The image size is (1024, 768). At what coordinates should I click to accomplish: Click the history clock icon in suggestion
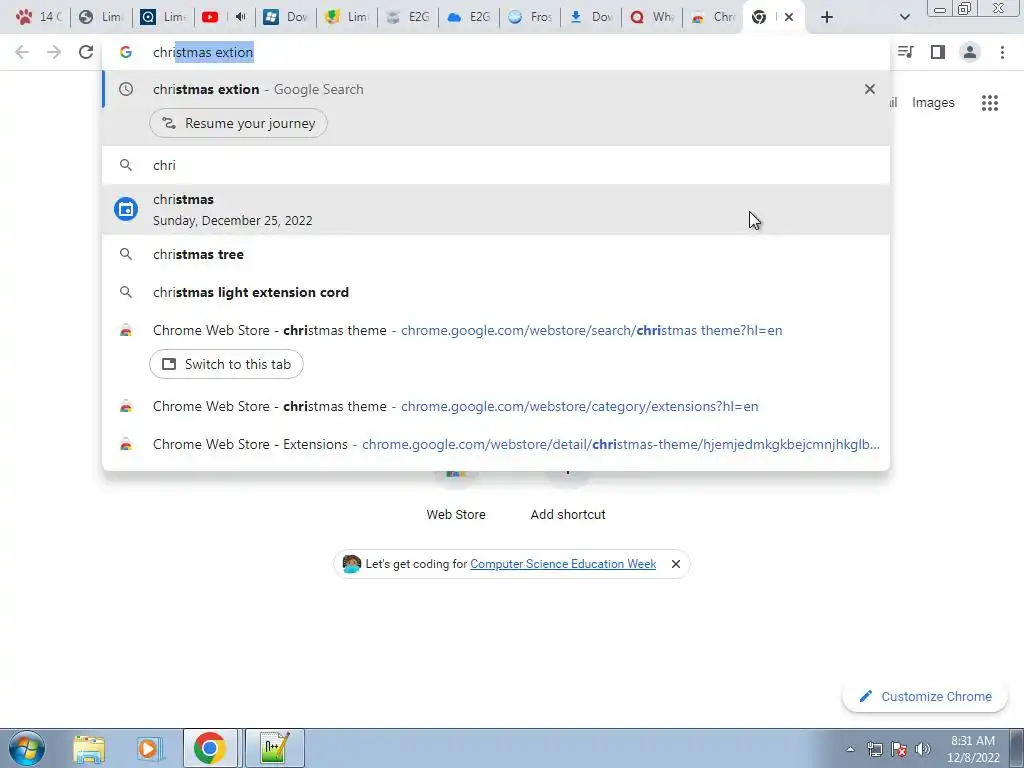click(x=126, y=89)
